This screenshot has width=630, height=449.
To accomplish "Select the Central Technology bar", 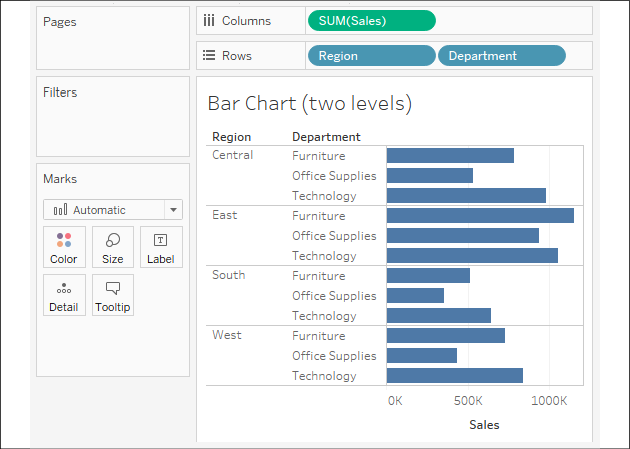I will pos(465,196).
